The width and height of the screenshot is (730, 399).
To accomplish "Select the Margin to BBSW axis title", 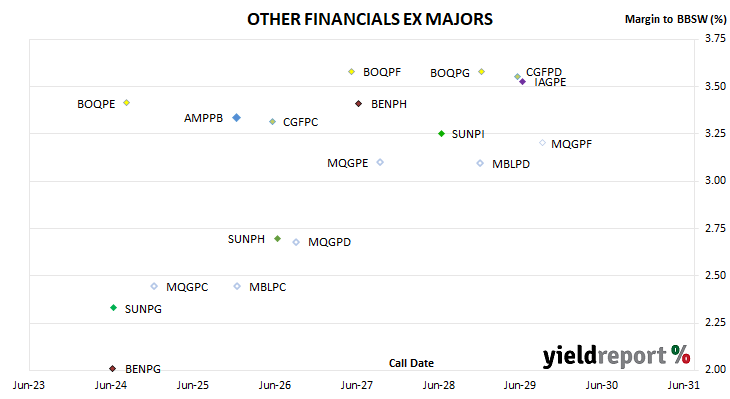I will coord(675,19).
